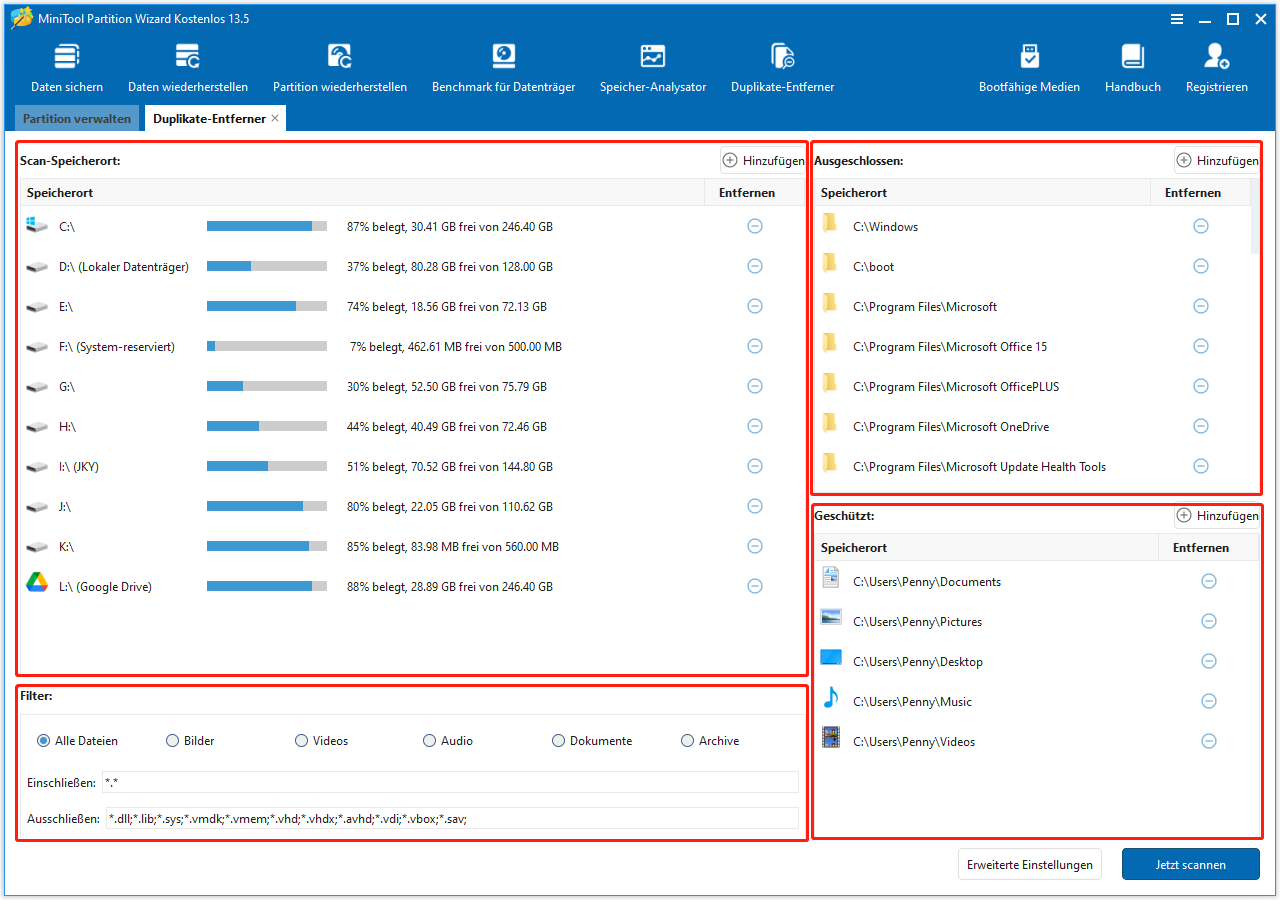The width and height of the screenshot is (1280, 900).
Task: Switch to the Partition verwalten tab
Action: [x=76, y=118]
